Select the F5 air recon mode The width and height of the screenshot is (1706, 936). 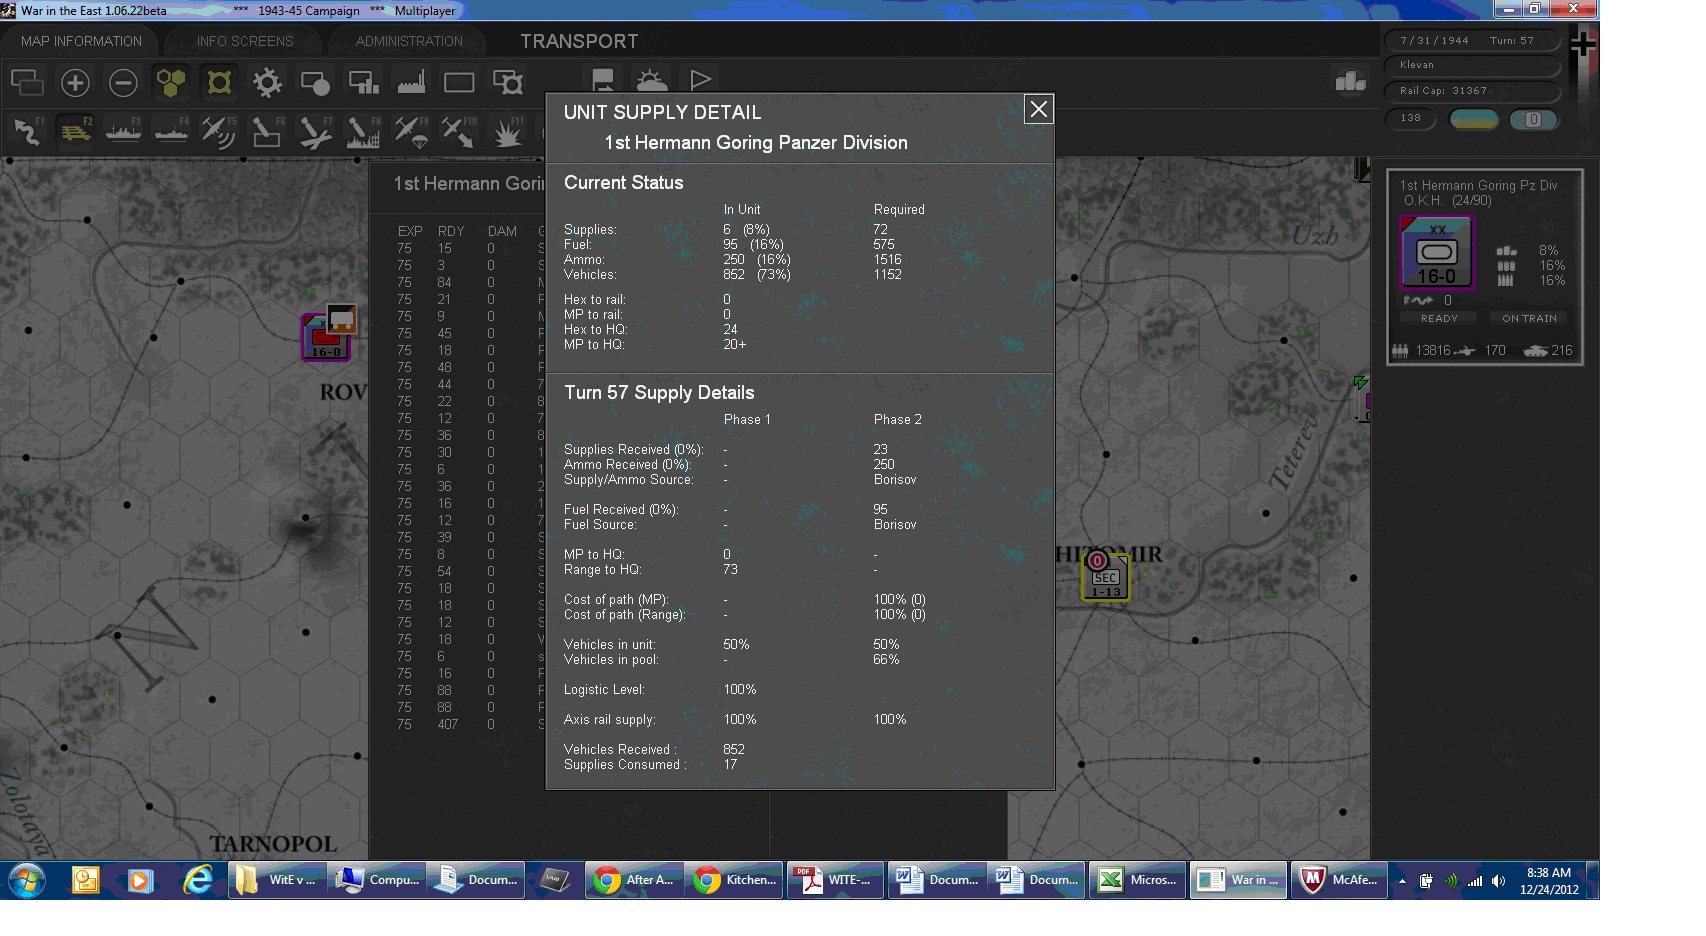[219, 132]
